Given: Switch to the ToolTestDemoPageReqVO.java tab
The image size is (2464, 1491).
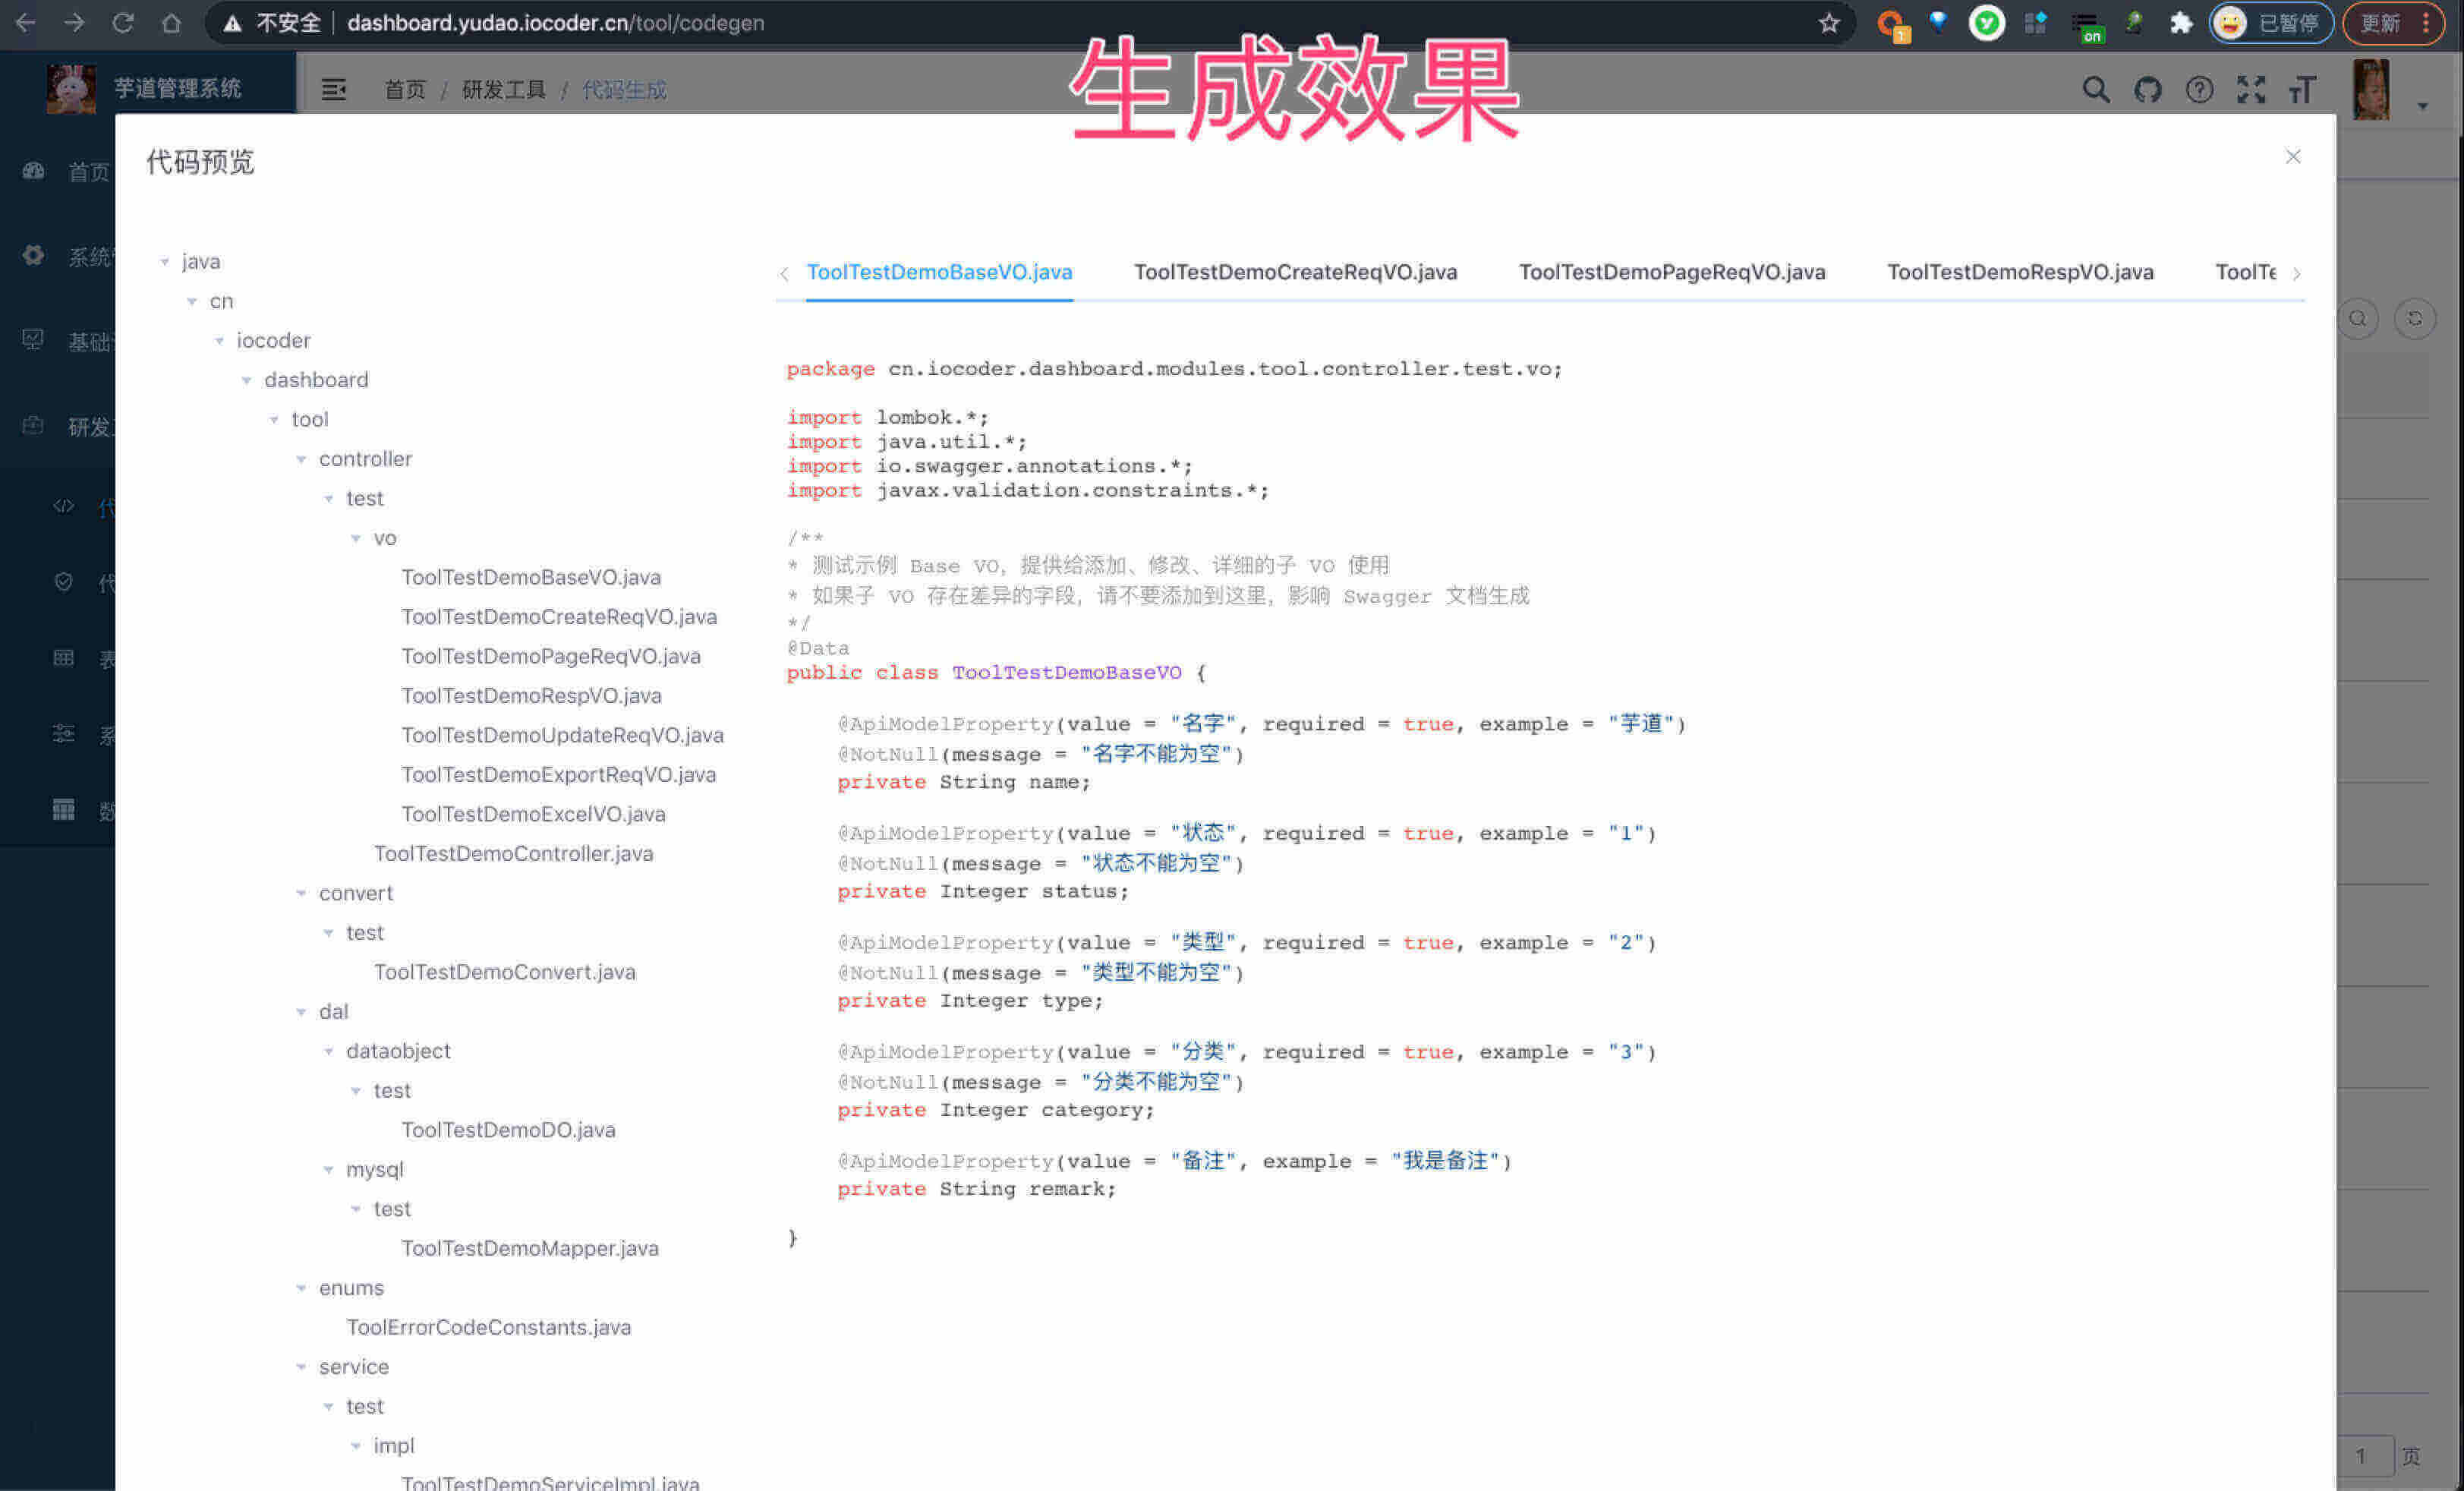Looking at the screenshot, I should (1672, 272).
